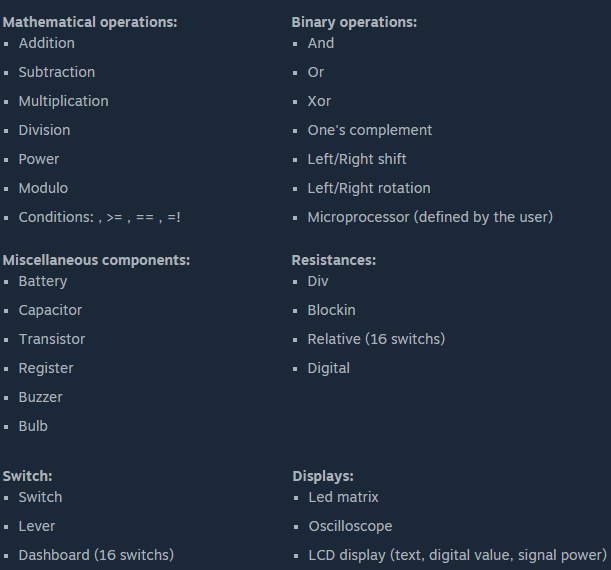Screen dimensions: 611x570
Task: Click the Left/Right rotation item
Action: (369, 188)
